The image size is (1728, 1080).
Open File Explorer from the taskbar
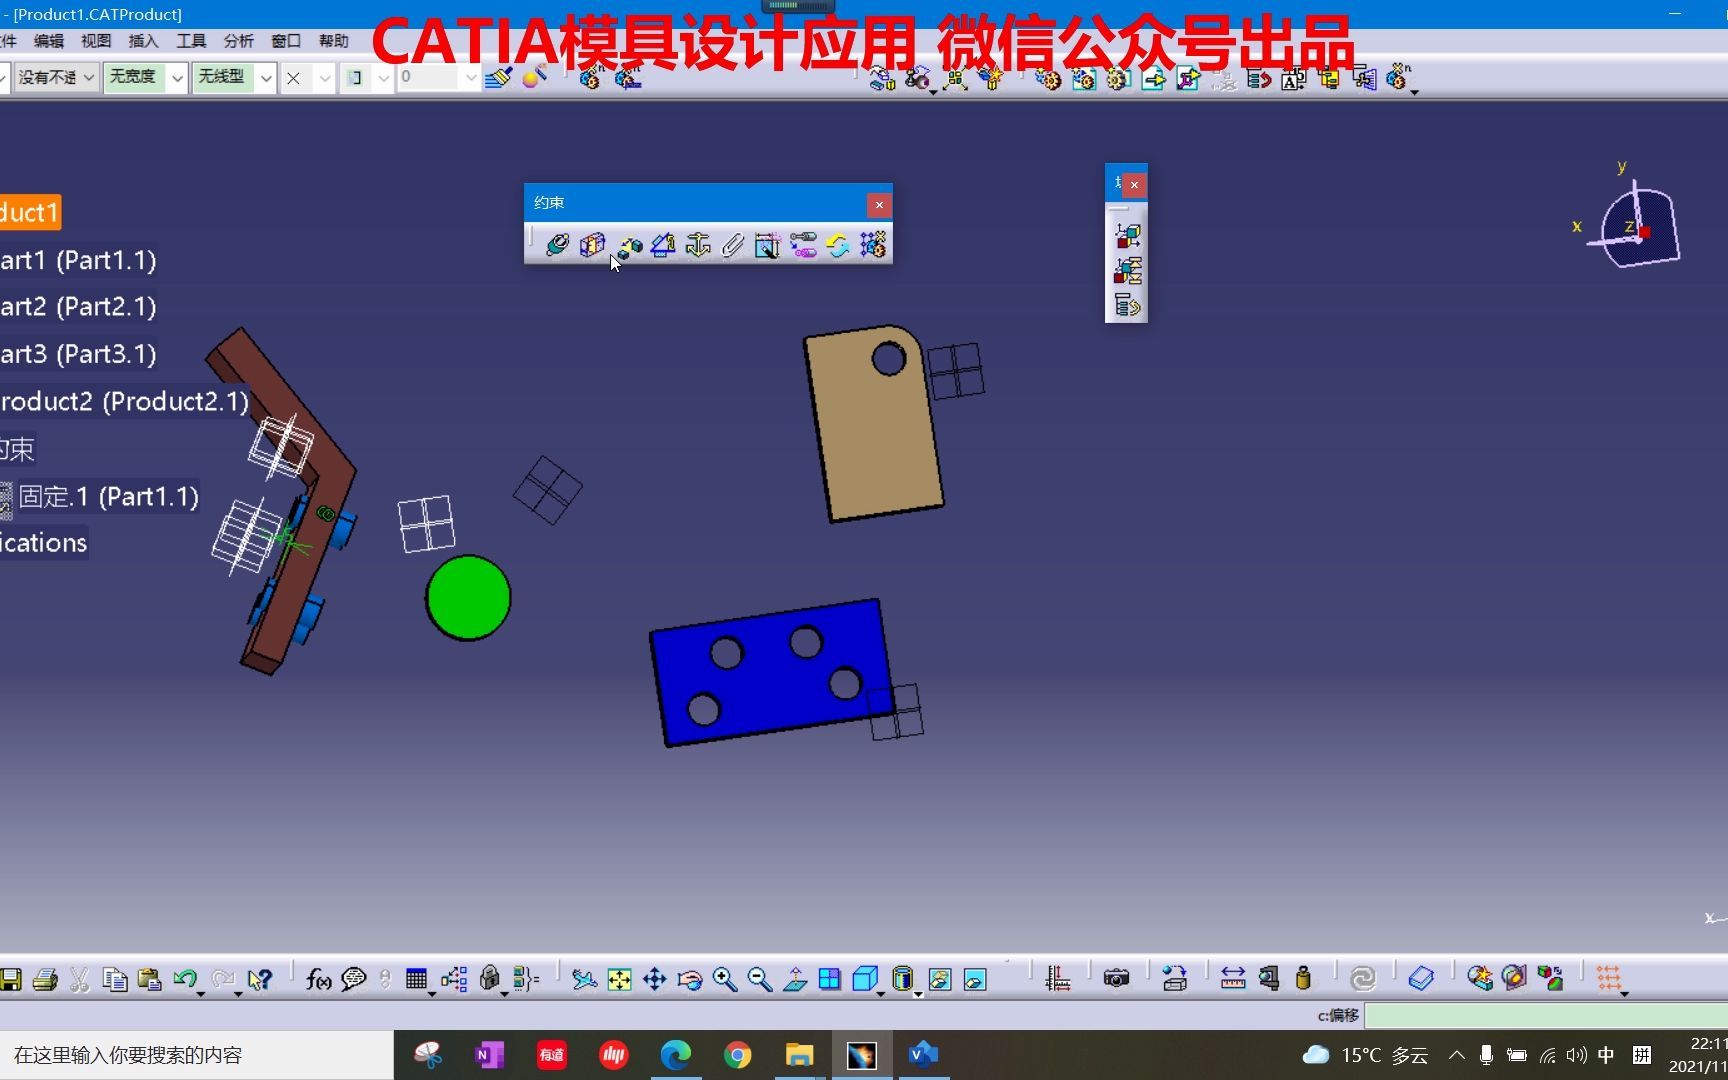[x=799, y=1055]
